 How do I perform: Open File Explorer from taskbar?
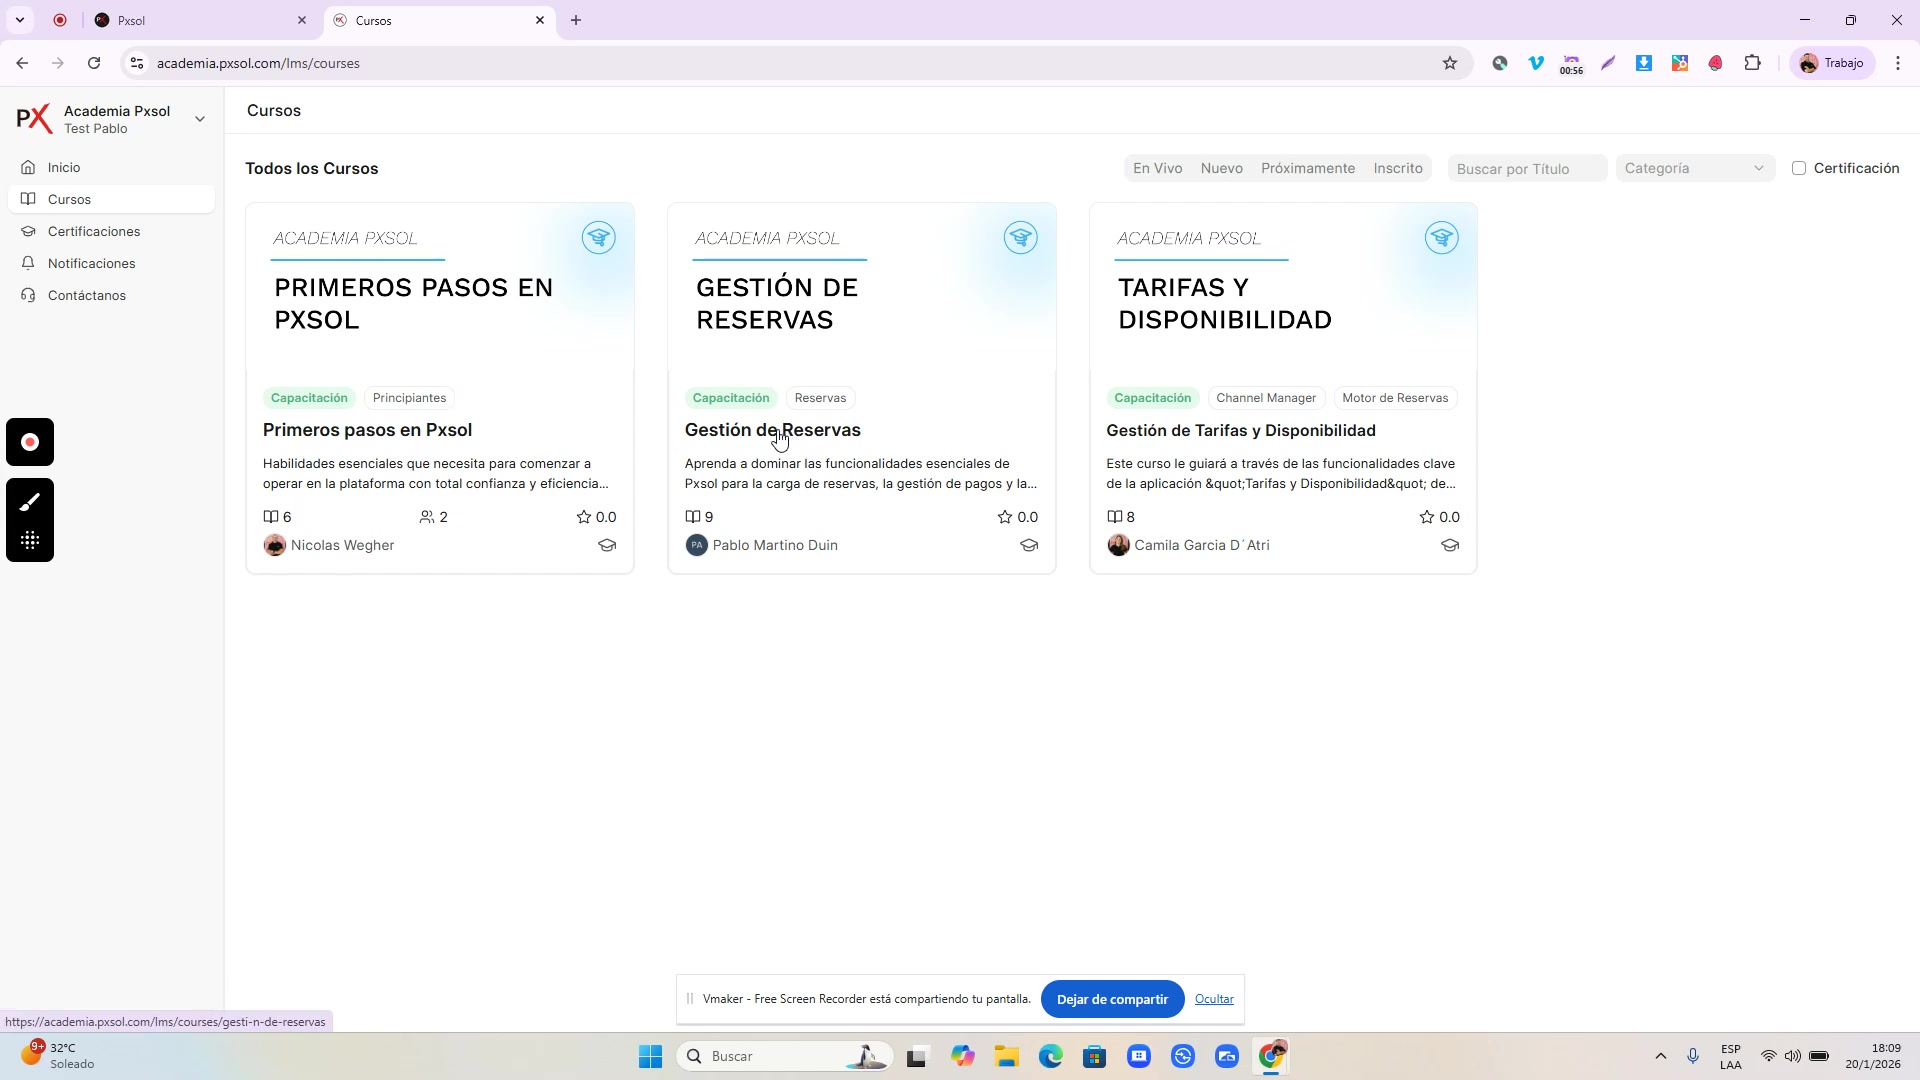[1006, 1056]
